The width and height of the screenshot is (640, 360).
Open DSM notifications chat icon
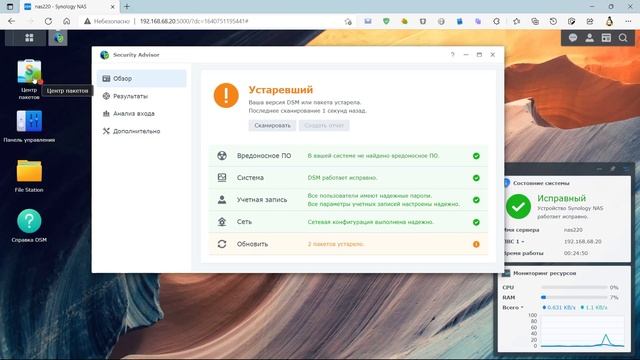(573, 38)
